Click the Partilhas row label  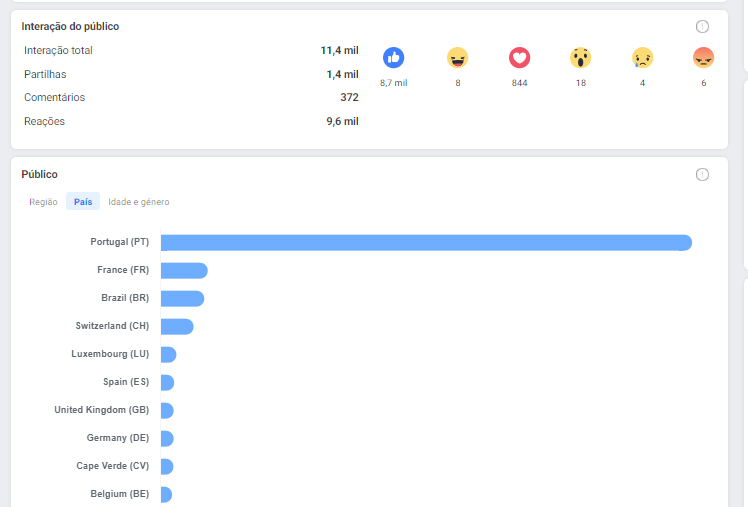45,74
